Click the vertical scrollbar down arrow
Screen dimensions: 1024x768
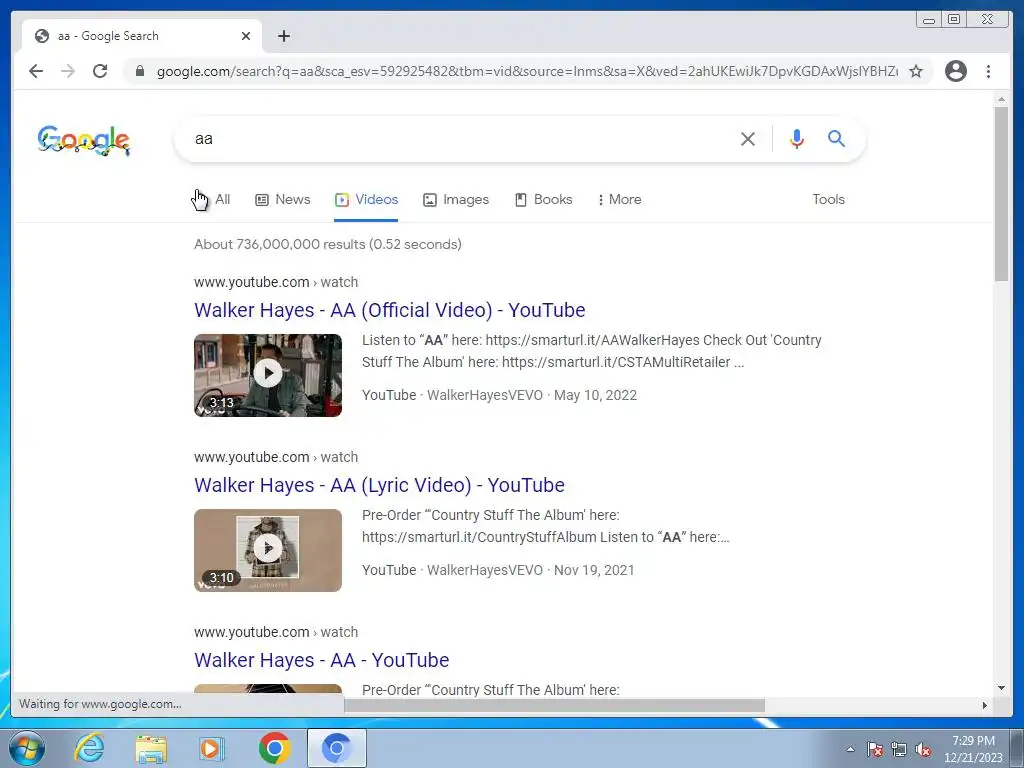click(1001, 688)
